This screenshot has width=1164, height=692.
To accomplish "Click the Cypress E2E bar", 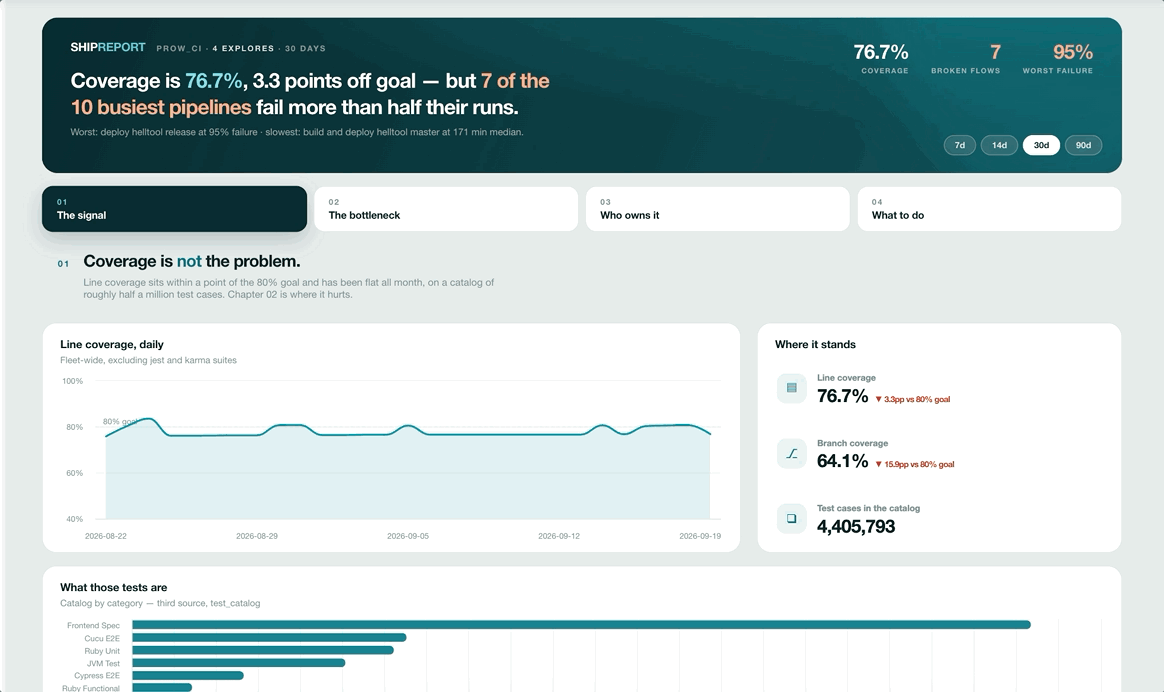I will [x=188, y=676].
